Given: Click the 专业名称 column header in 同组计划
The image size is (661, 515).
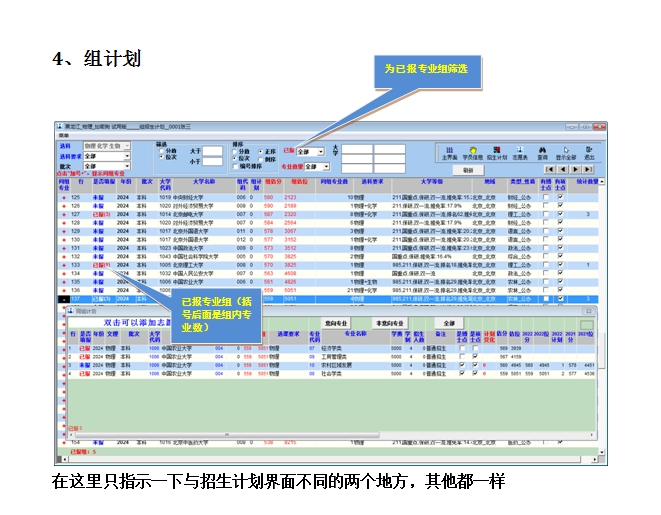Looking at the screenshot, I should [356, 336].
